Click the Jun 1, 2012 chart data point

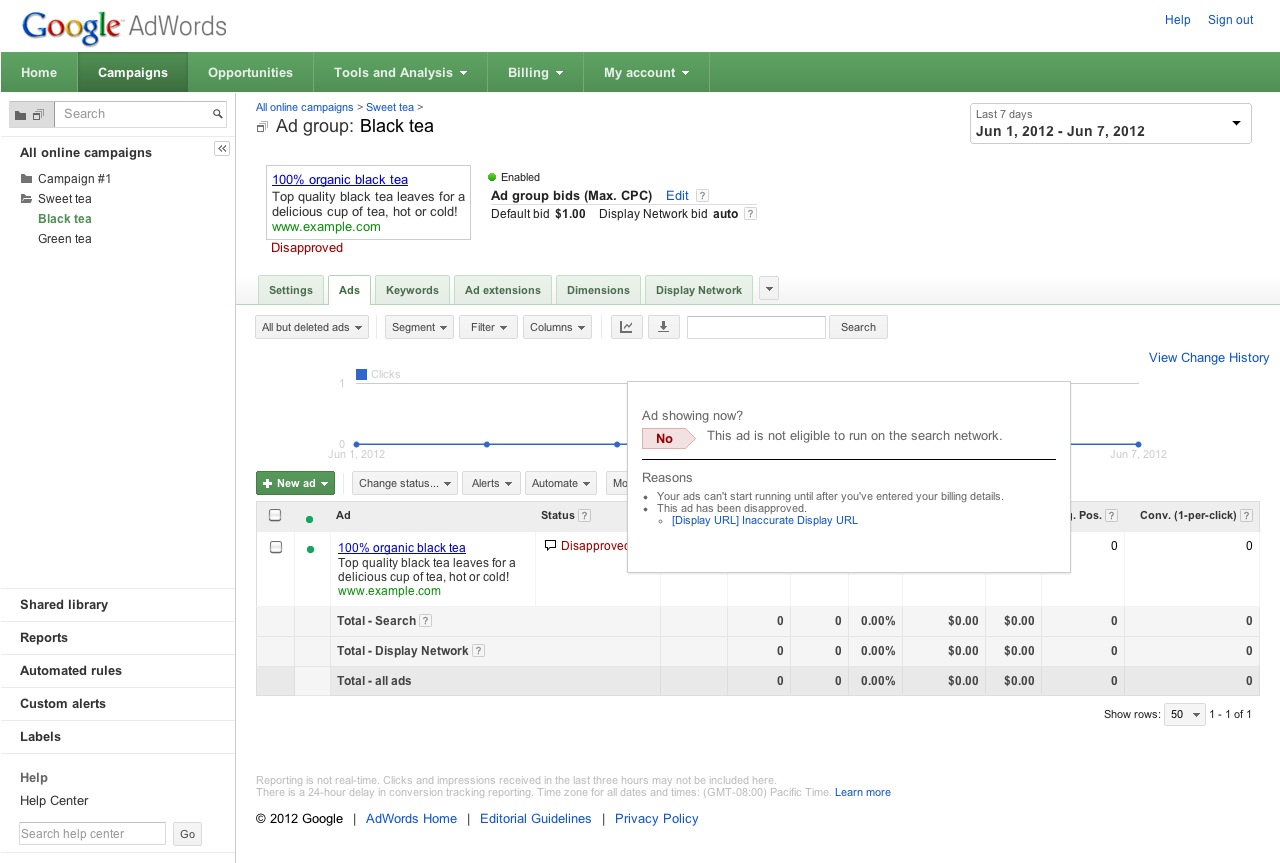click(356, 444)
